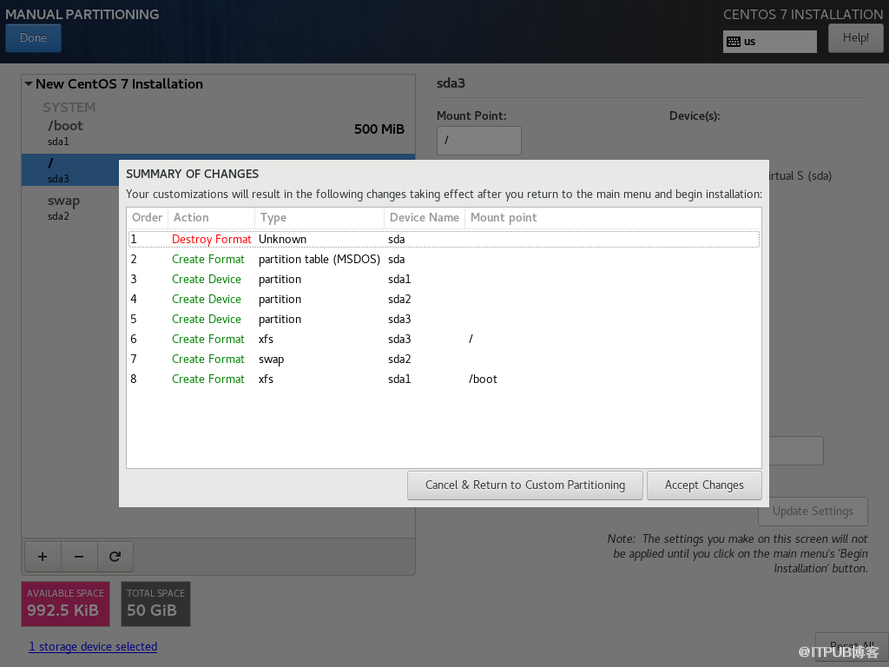The image size is (889, 667).
Task: Click the TOTAL SPACE 50 GiB box
Action: pos(156,604)
